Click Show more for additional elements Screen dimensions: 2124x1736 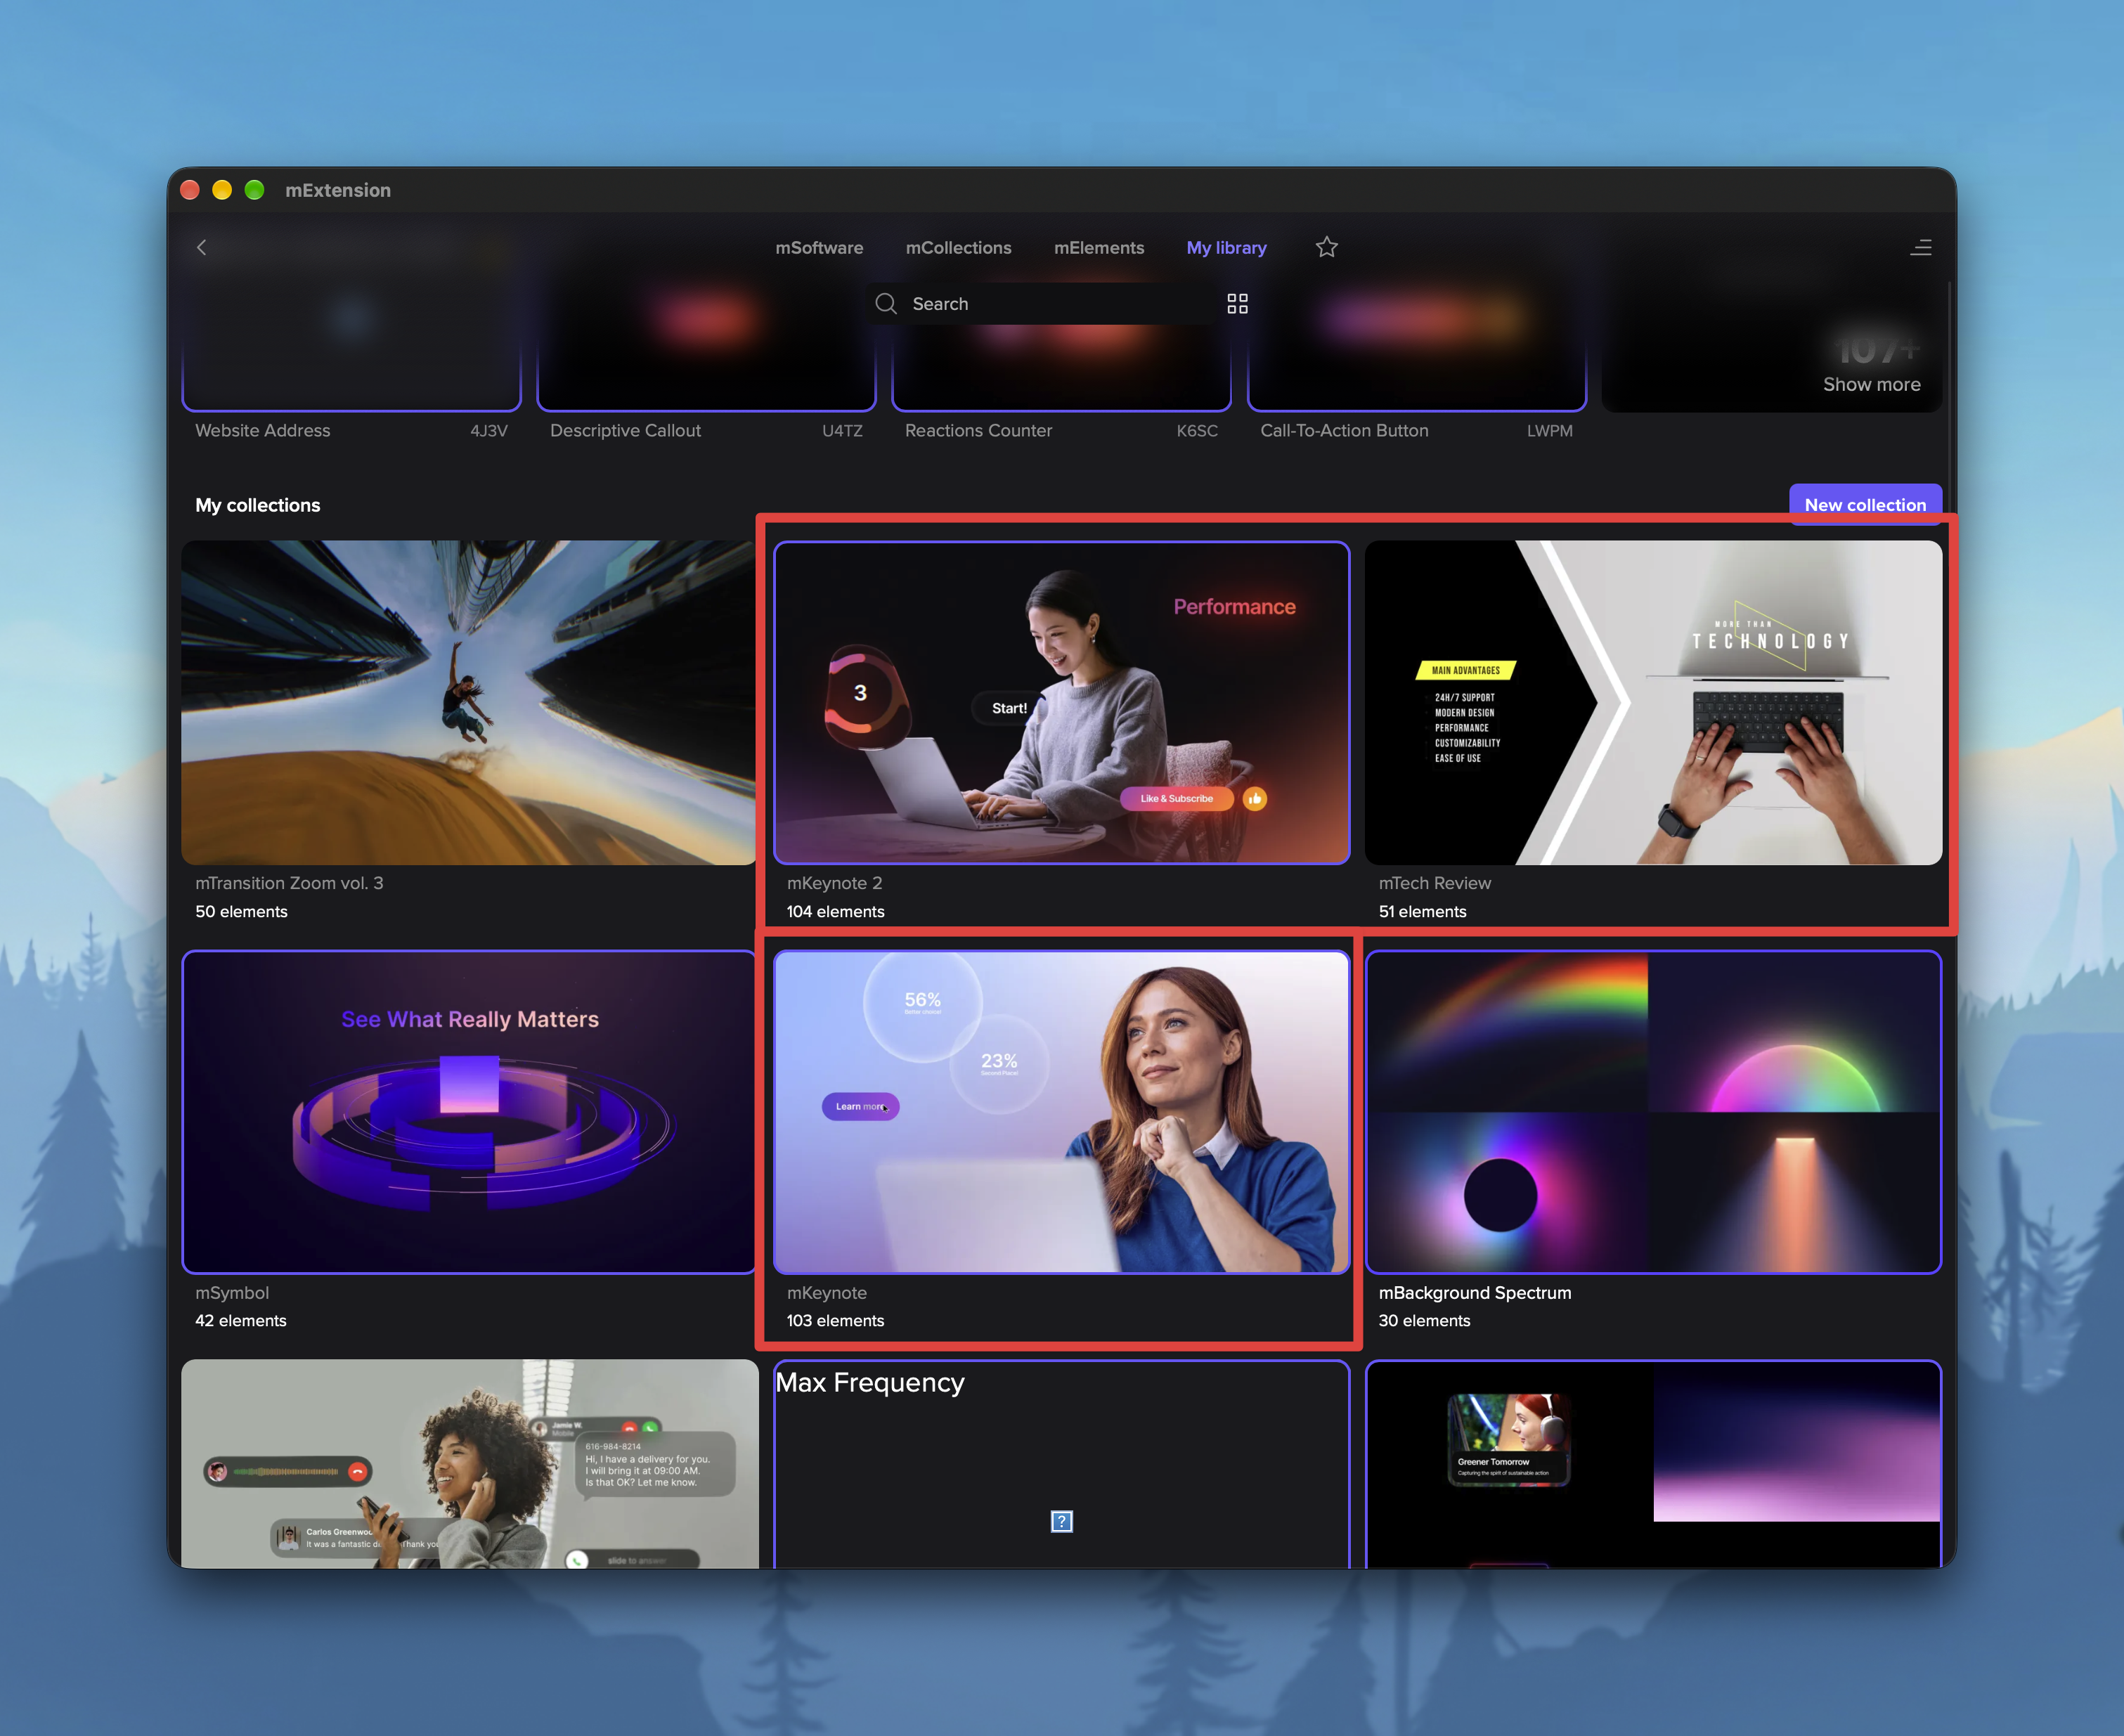click(1871, 385)
